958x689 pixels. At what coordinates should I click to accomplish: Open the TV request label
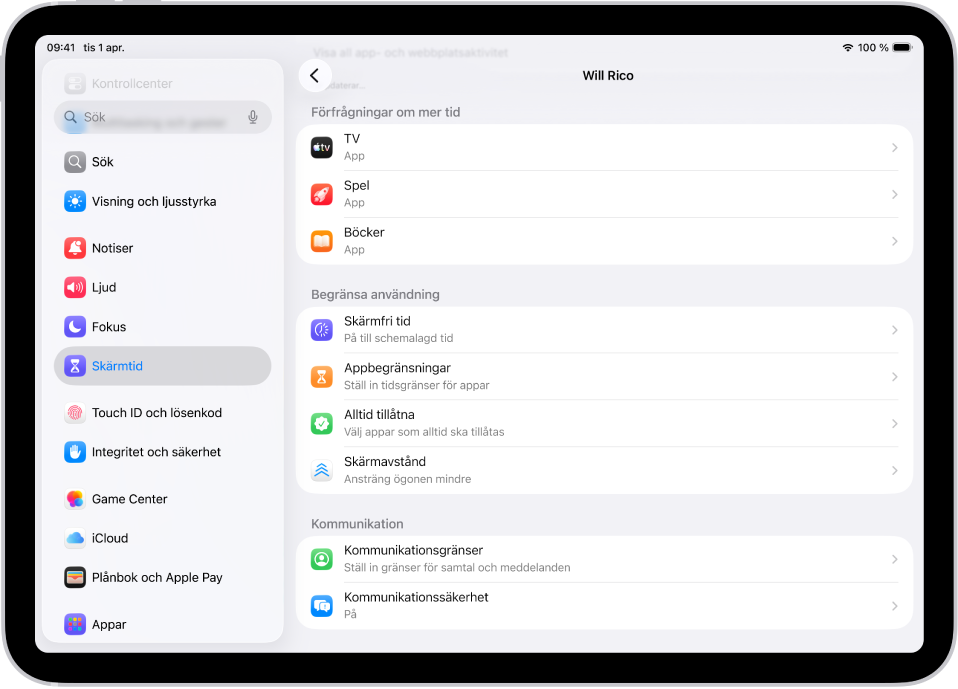click(352, 139)
